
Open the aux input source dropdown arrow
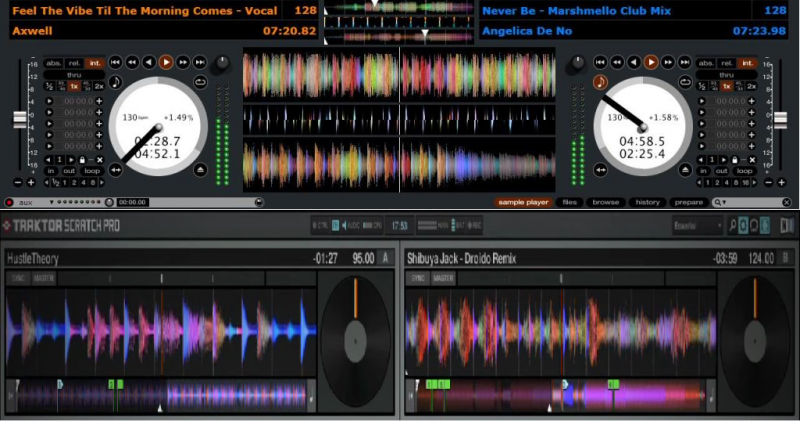52,202
